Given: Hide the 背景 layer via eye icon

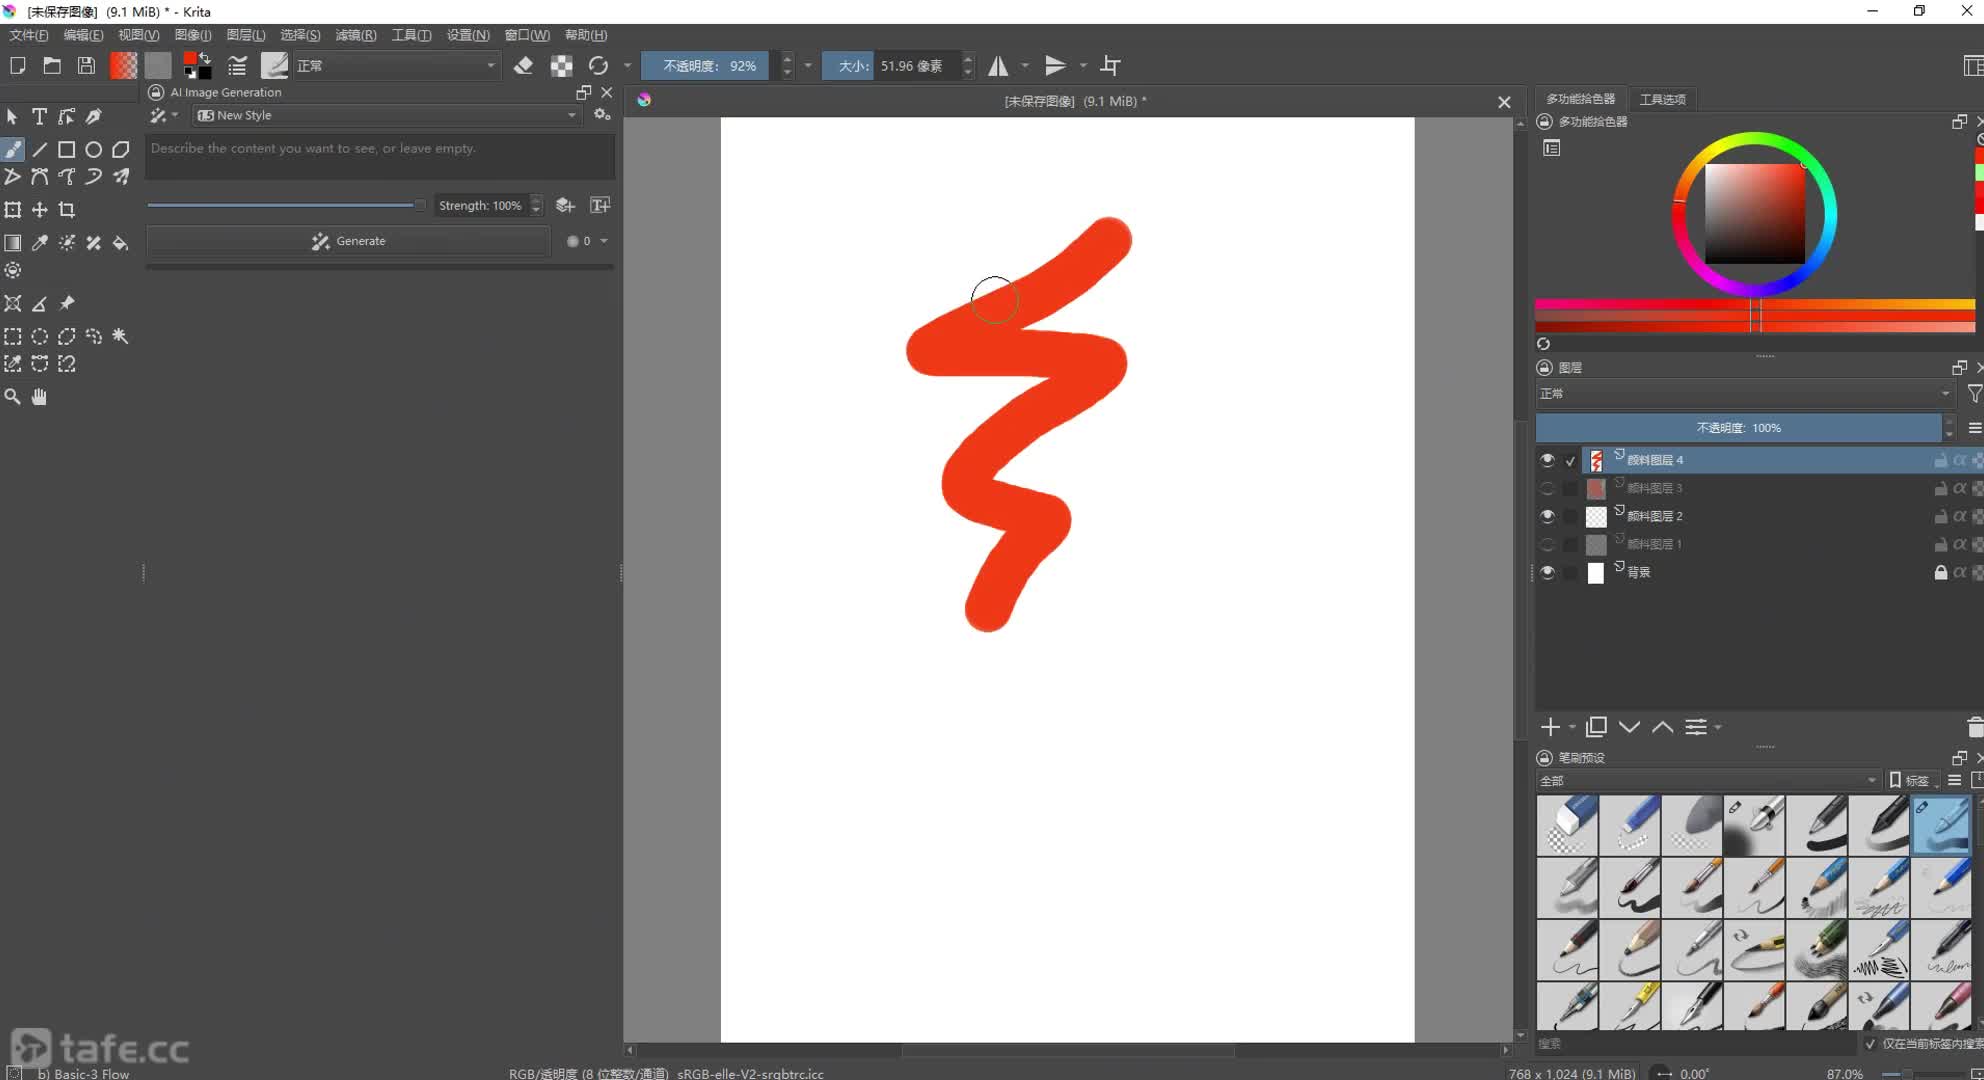Looking at the screenshot, I should click(x=1547, y=572).
